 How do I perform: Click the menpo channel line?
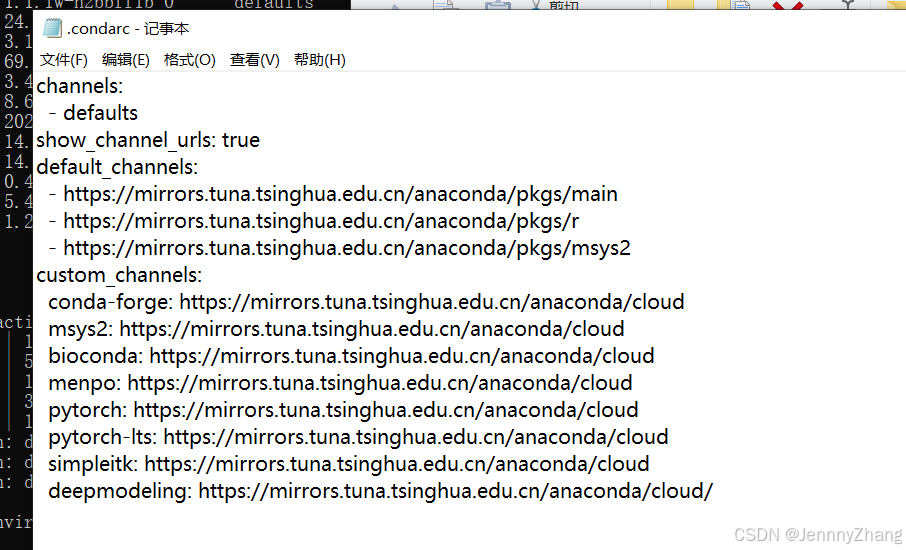coord(340,383)
